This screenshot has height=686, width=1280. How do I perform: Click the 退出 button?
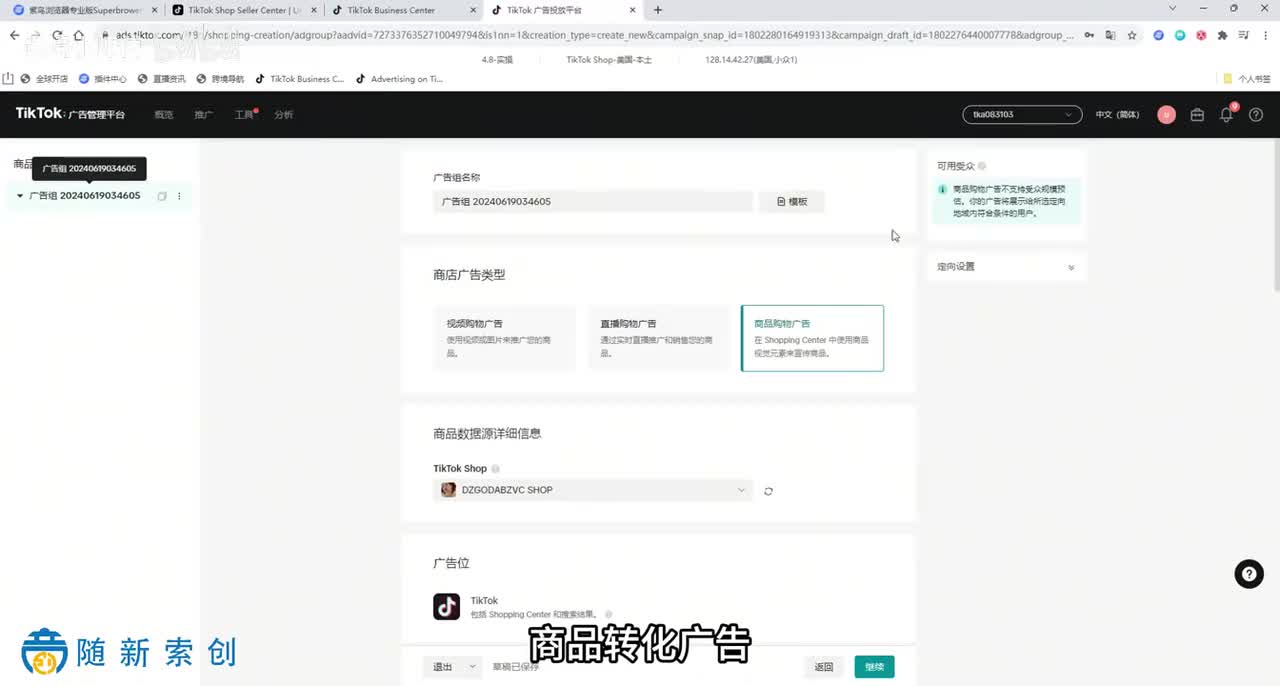(x=442, y=667)
